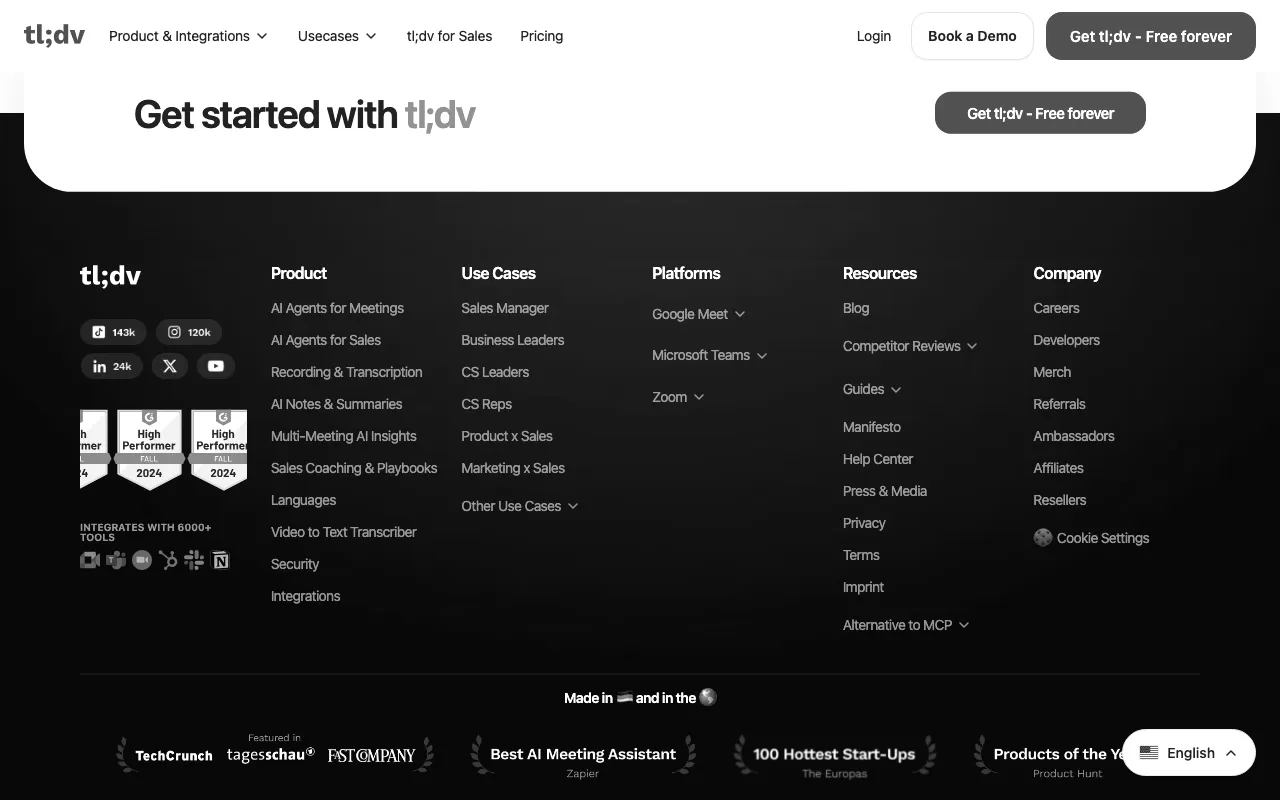Open the Instagram 120k social badge
This screenshot has height=800, width=1280.
click(189, 332)
